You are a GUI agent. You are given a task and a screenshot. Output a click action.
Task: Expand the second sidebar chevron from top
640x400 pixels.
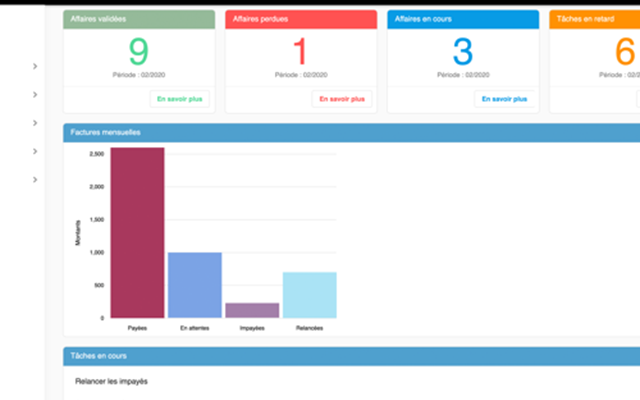coord(35,95)
